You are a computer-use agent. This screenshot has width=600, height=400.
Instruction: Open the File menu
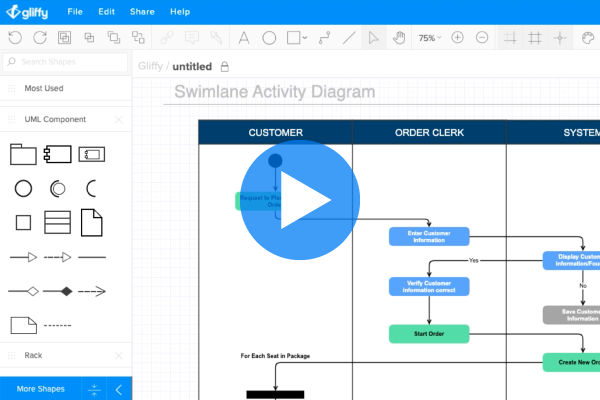point(75,12)
